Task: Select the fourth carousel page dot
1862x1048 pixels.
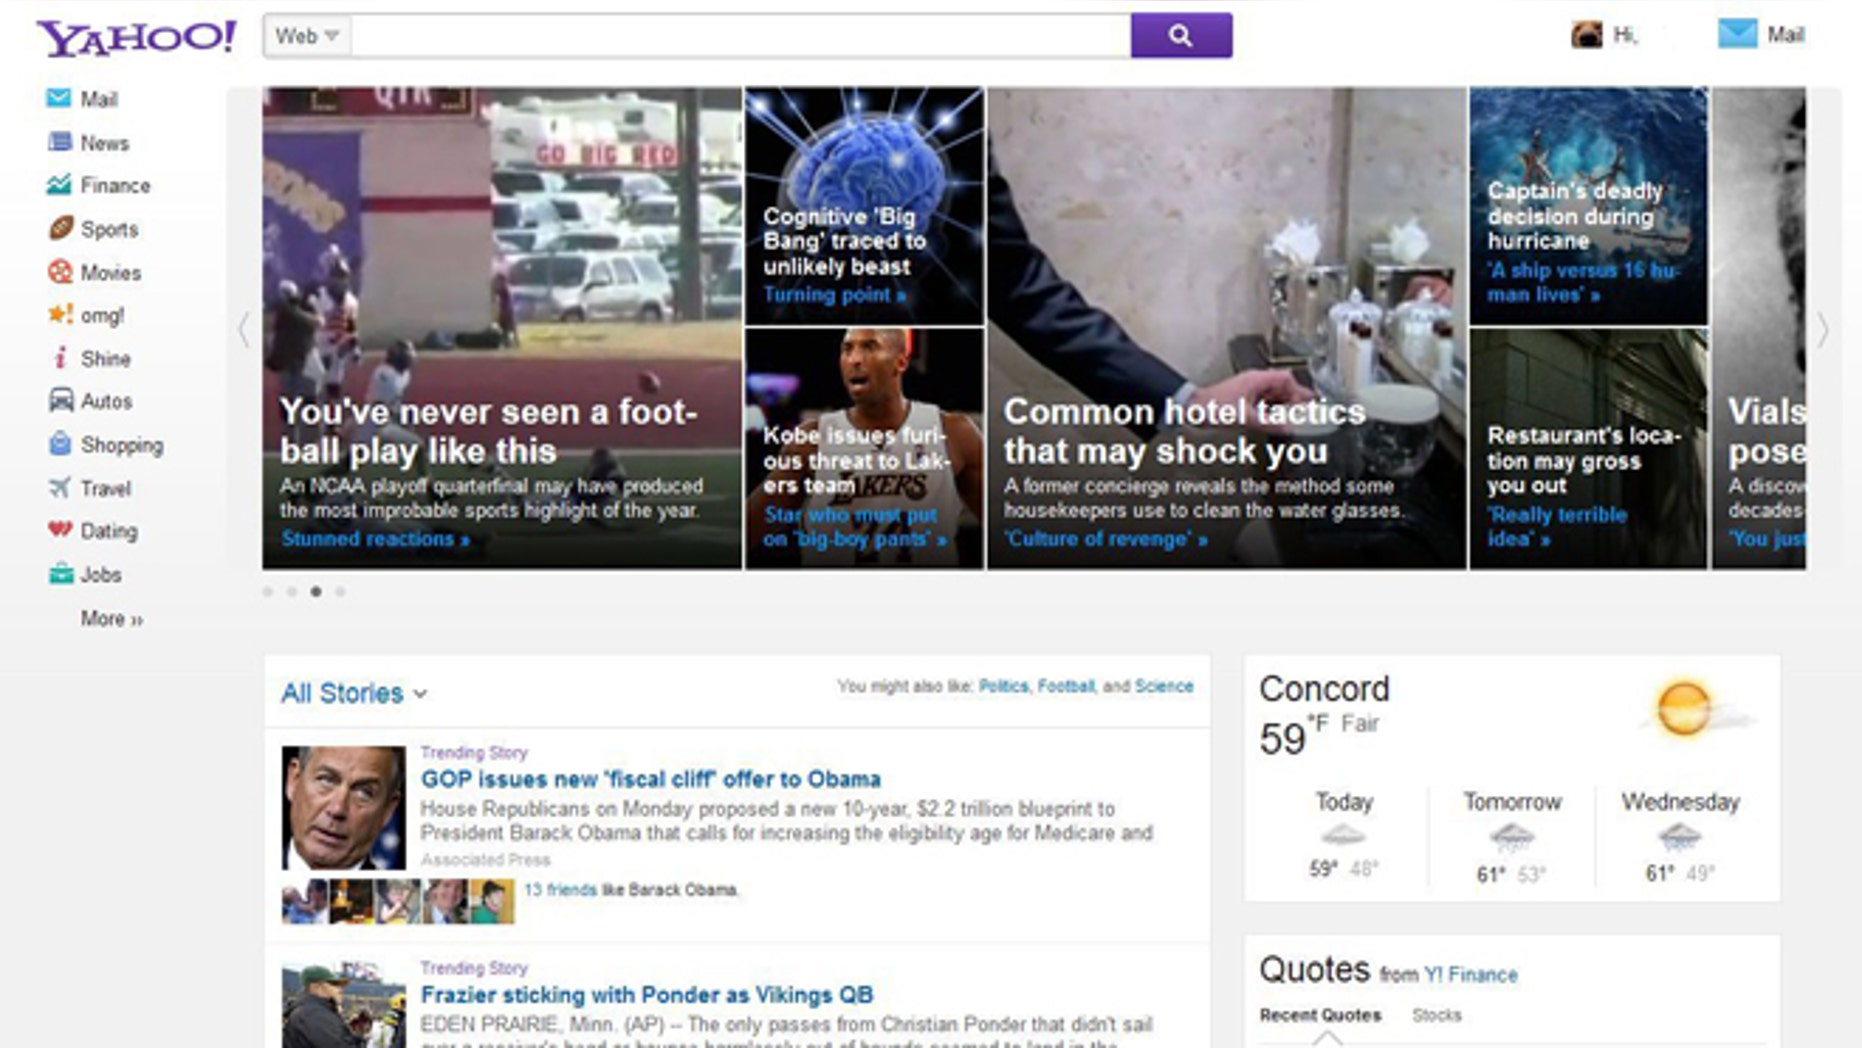Action: point(340,592)
